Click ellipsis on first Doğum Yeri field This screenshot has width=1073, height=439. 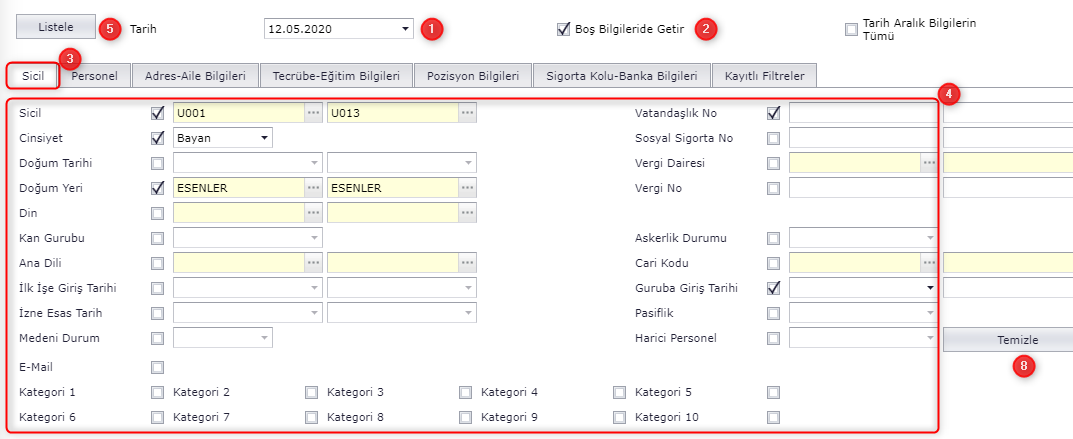click(x=313, y=188)
